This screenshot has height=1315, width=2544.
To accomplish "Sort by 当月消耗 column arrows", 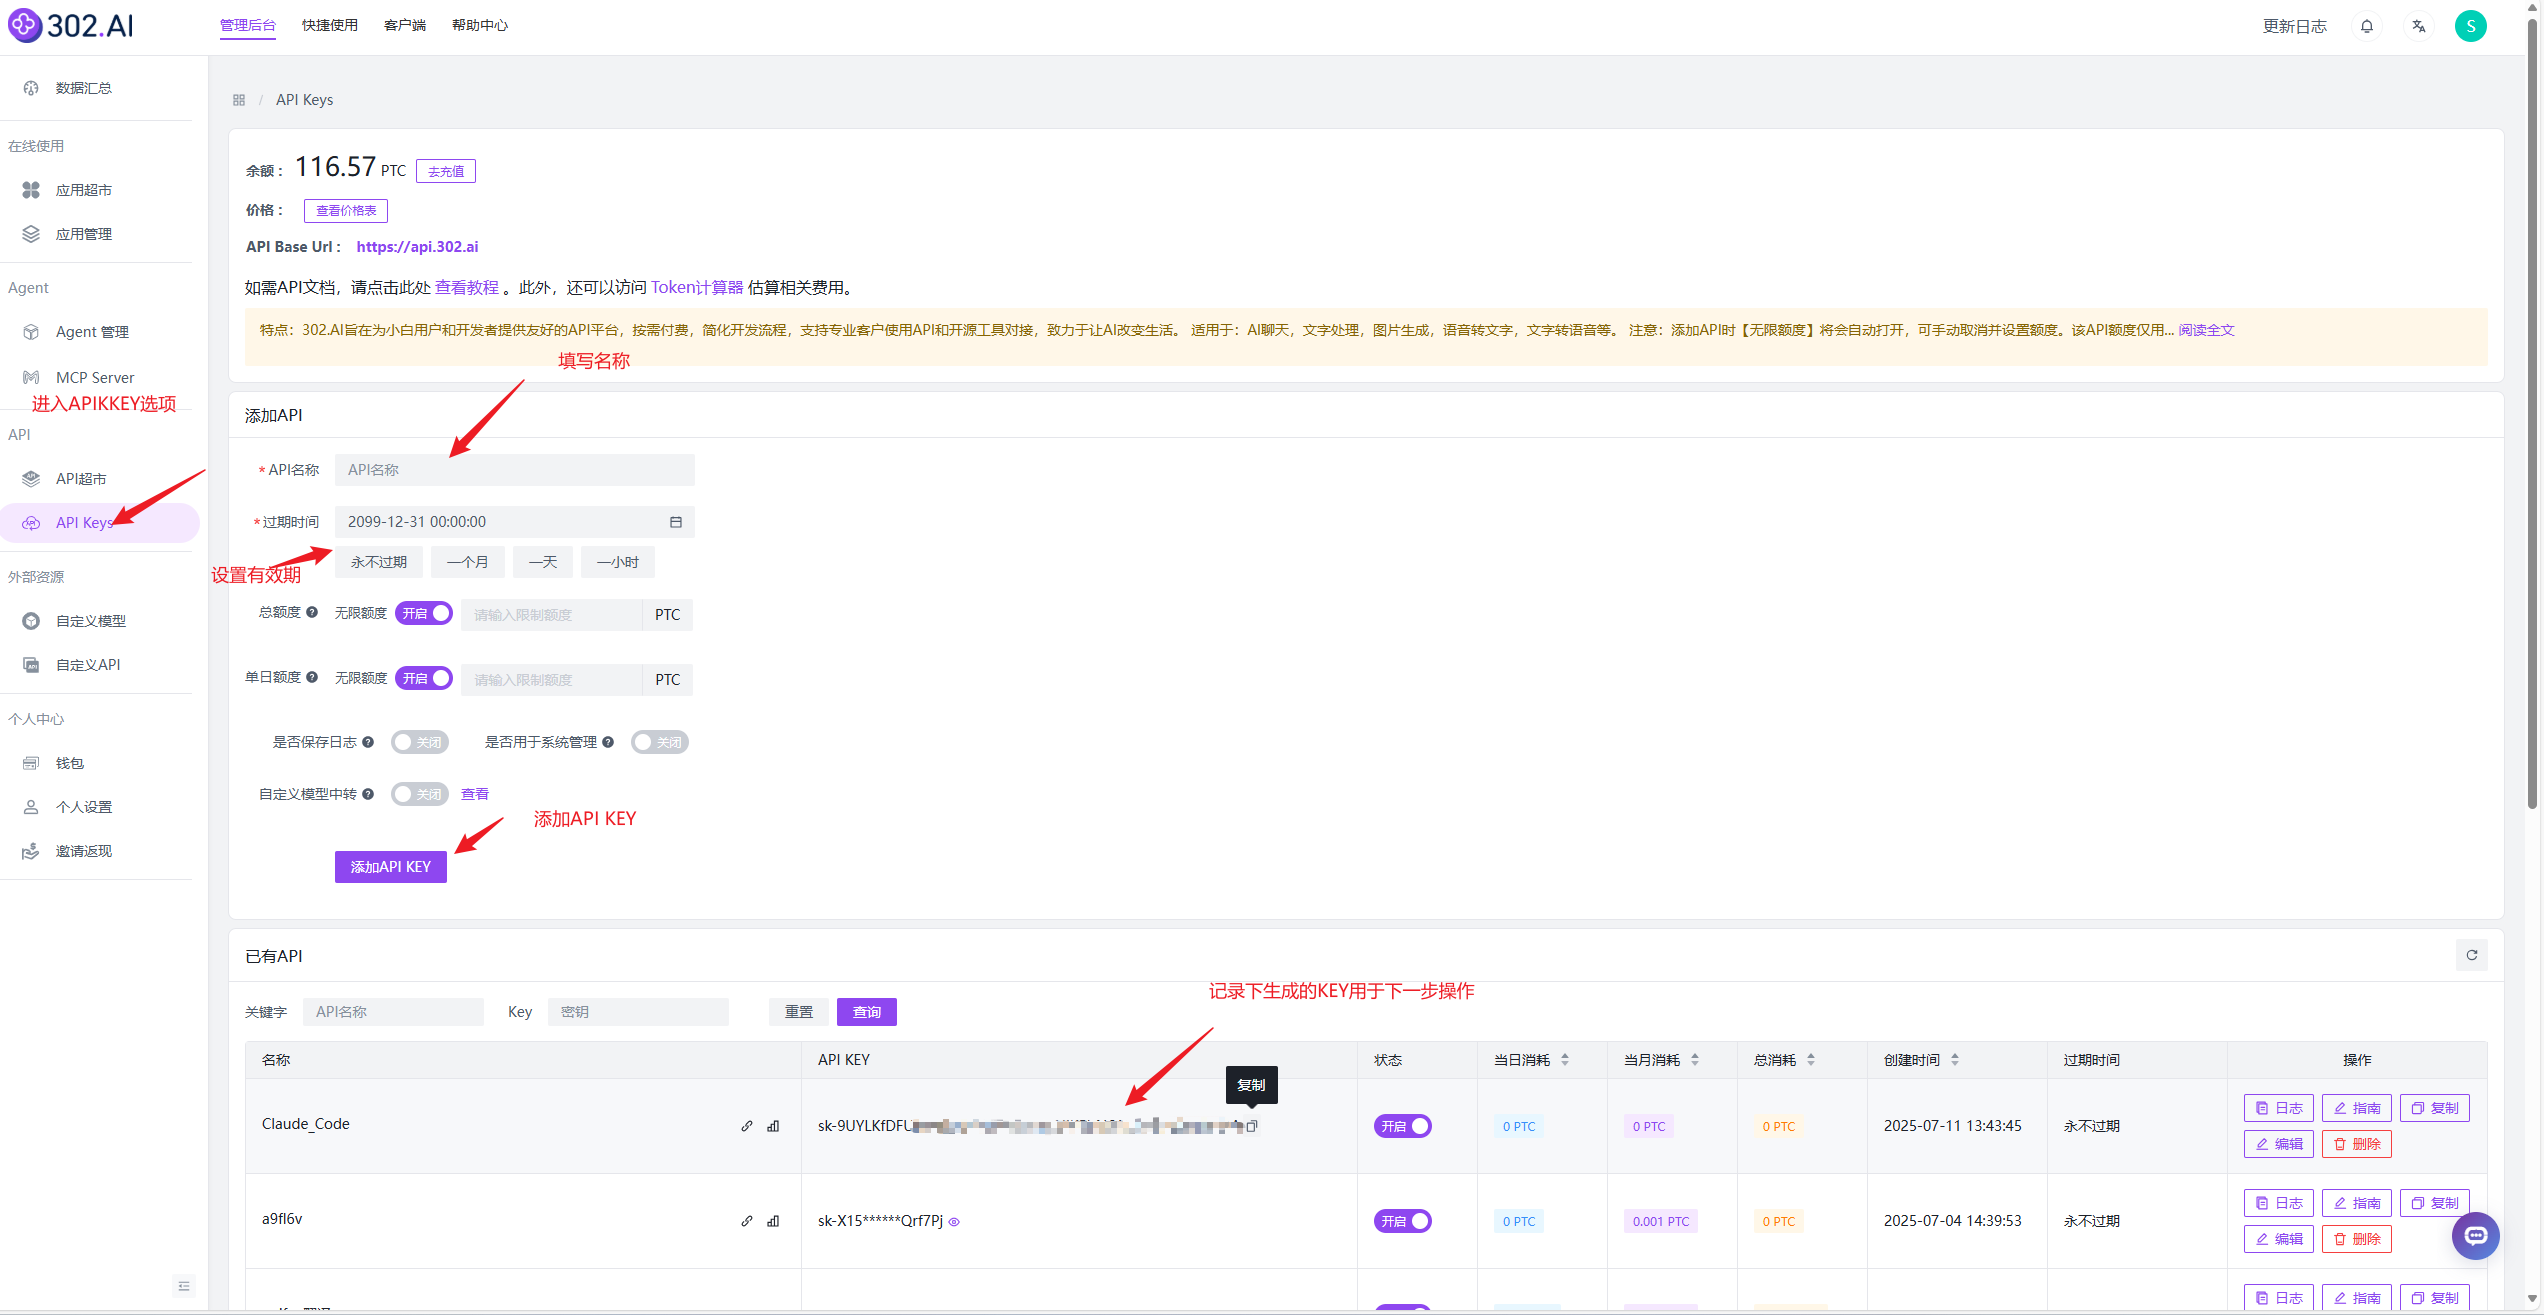I will pyautogui.click(x=1695, y=1060).
